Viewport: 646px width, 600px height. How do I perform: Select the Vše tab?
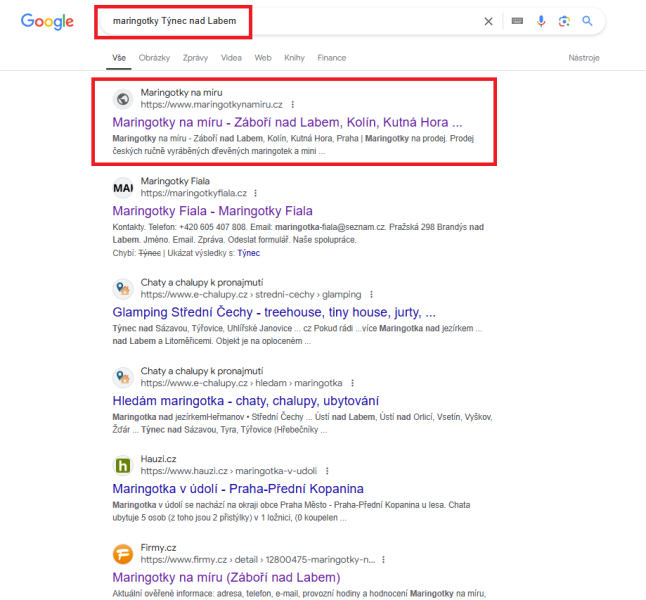coord(119,58)
